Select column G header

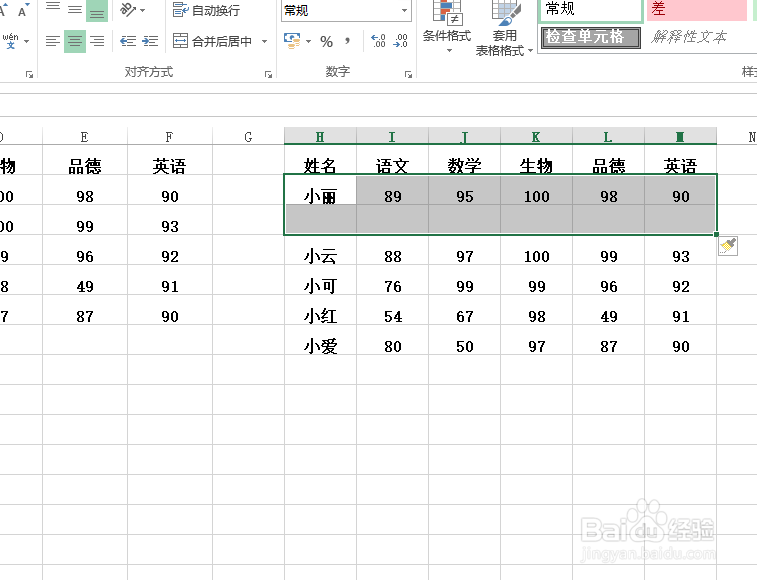click(x=248, y=137)
